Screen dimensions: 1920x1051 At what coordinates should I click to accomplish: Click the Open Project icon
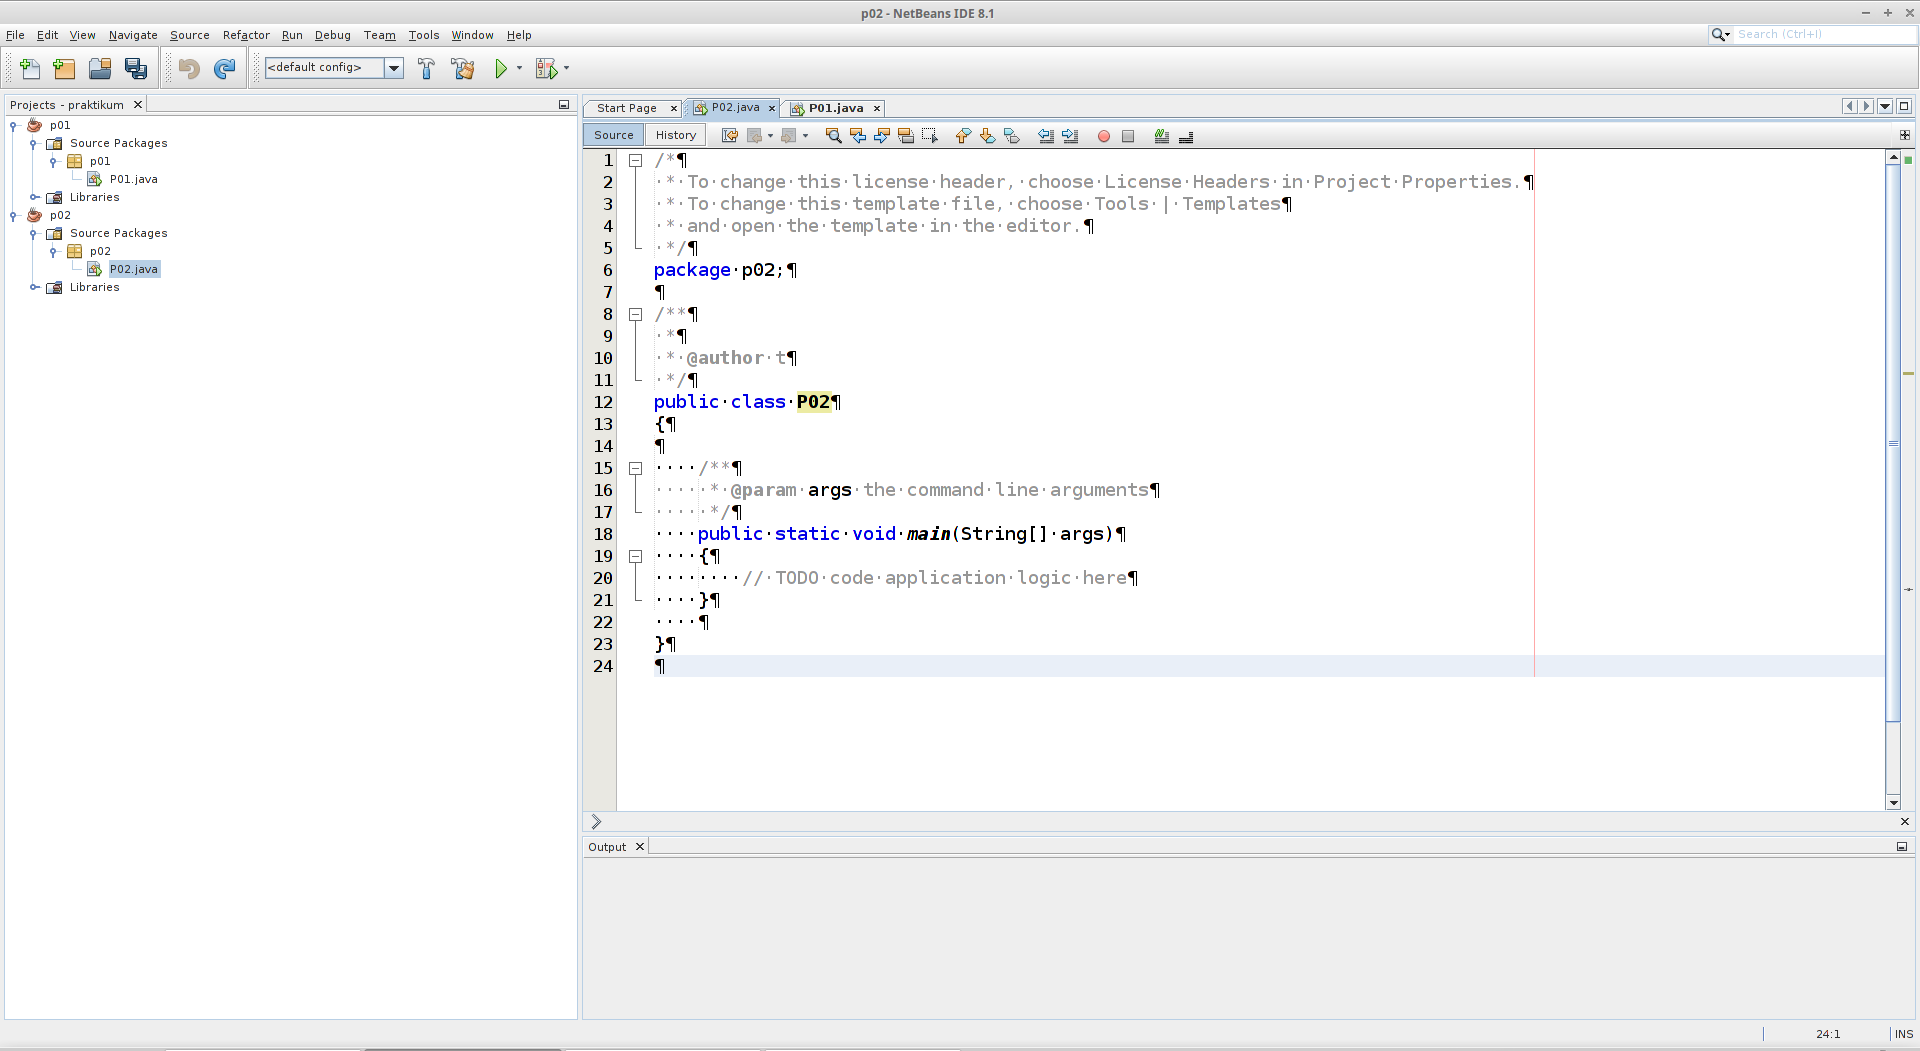(x=100, y=68)
